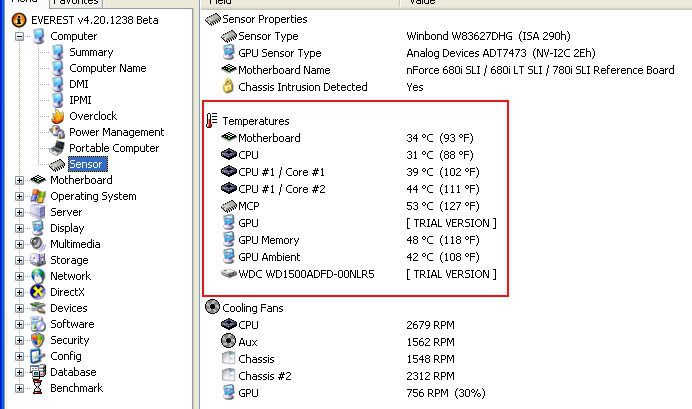Click the Display monitor icon

(x=38, y=228)
